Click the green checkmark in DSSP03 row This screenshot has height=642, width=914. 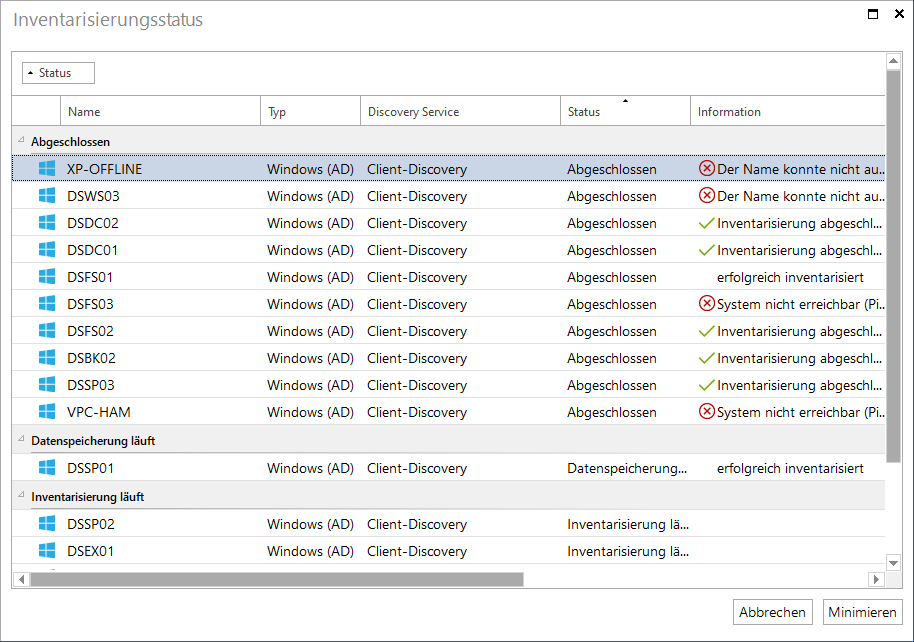(x=706, y=385)
